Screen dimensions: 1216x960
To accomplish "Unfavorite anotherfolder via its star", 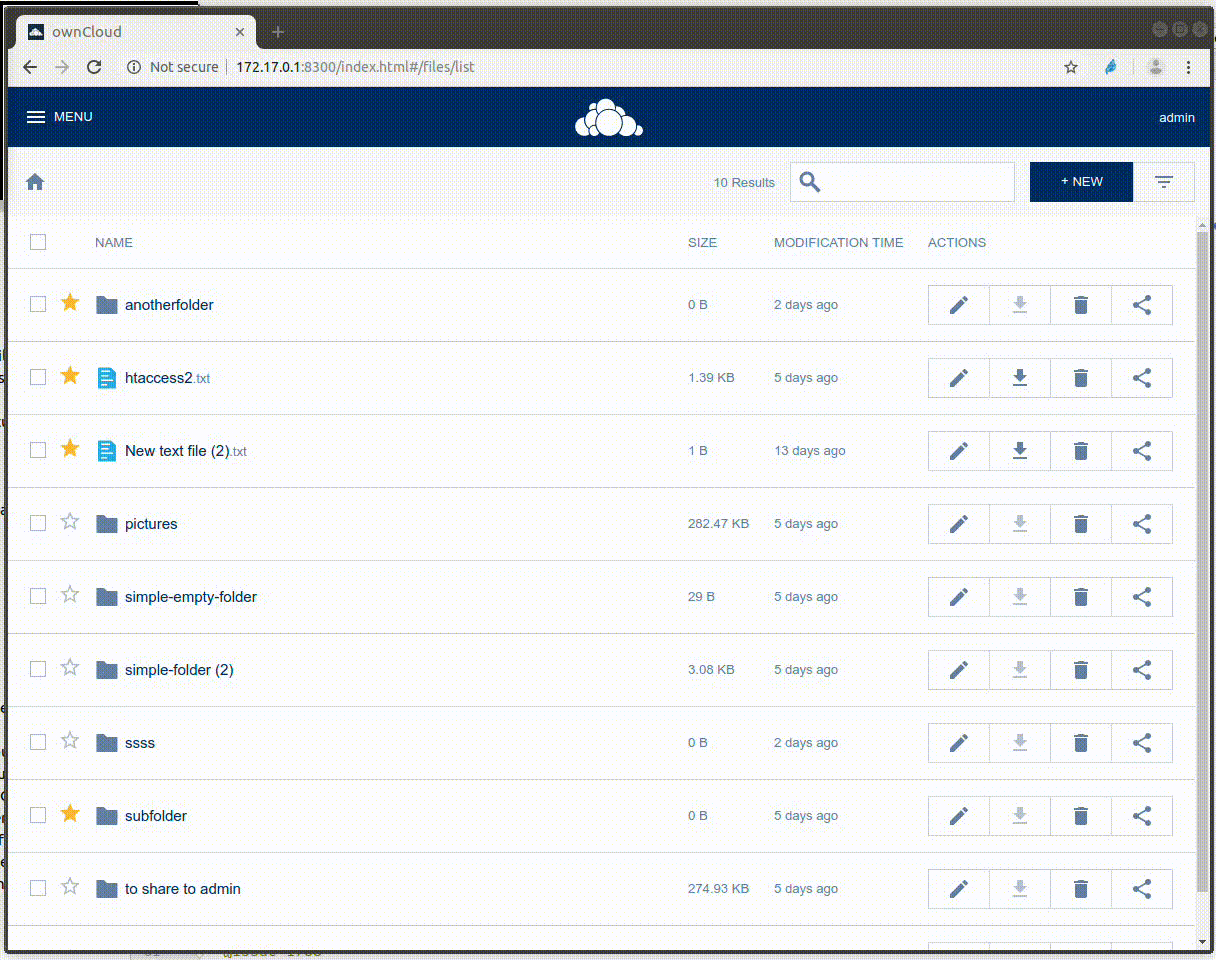I will pyautogui.click(x=70, y=302).
